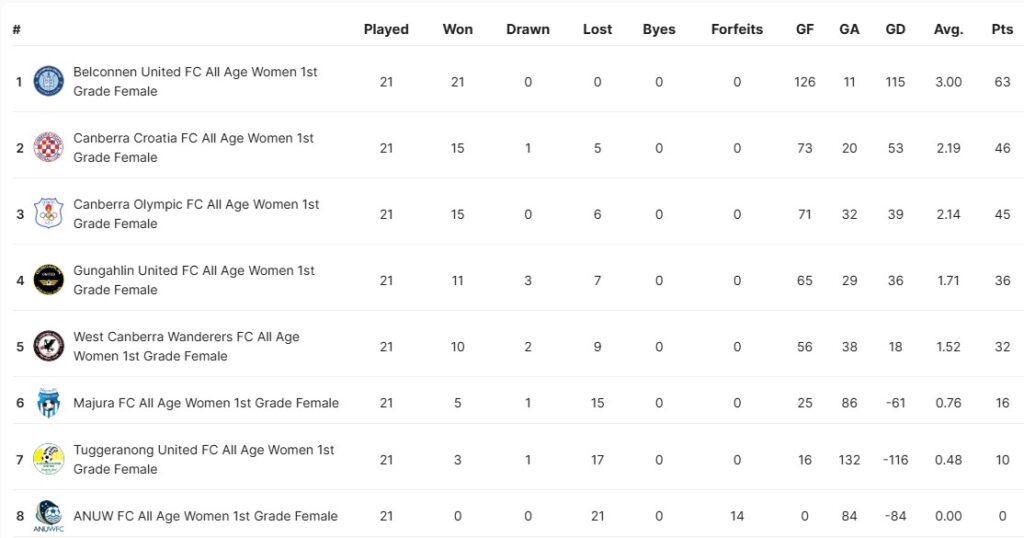This screenshot has height=538, width=1024.
Task: Click the Tuggeranong United FC logo
Action: click(48, 460)
